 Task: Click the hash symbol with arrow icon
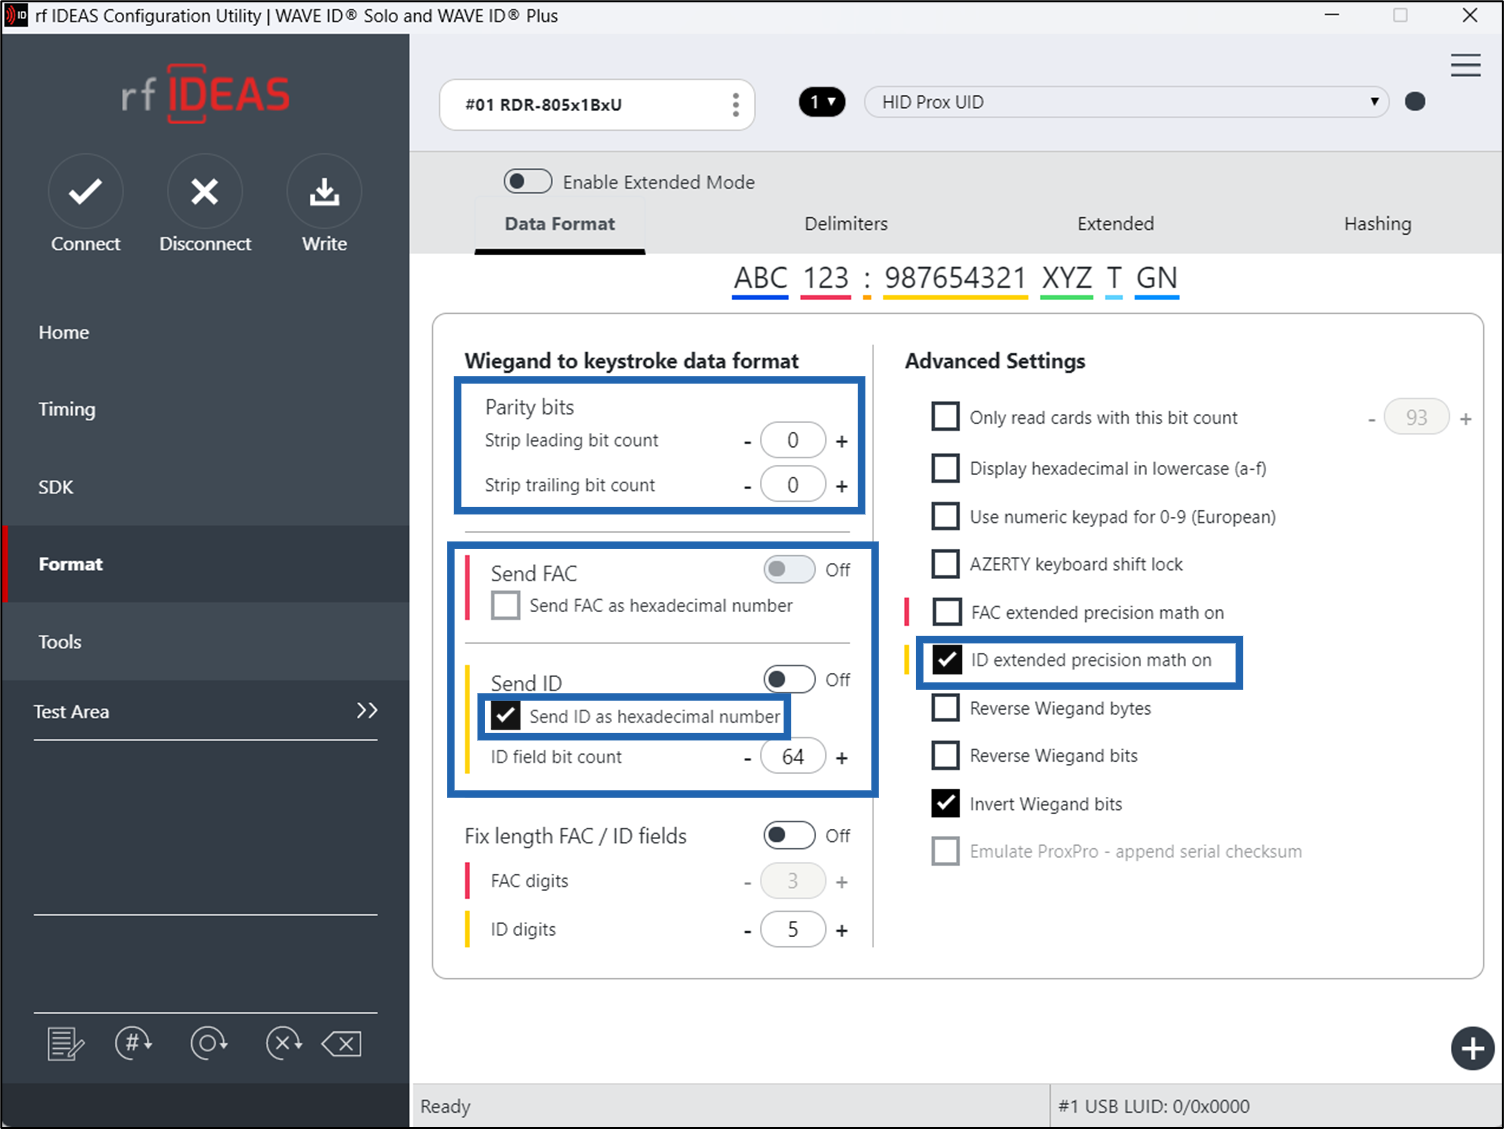pyautogui.click(x=134, y=1043)
